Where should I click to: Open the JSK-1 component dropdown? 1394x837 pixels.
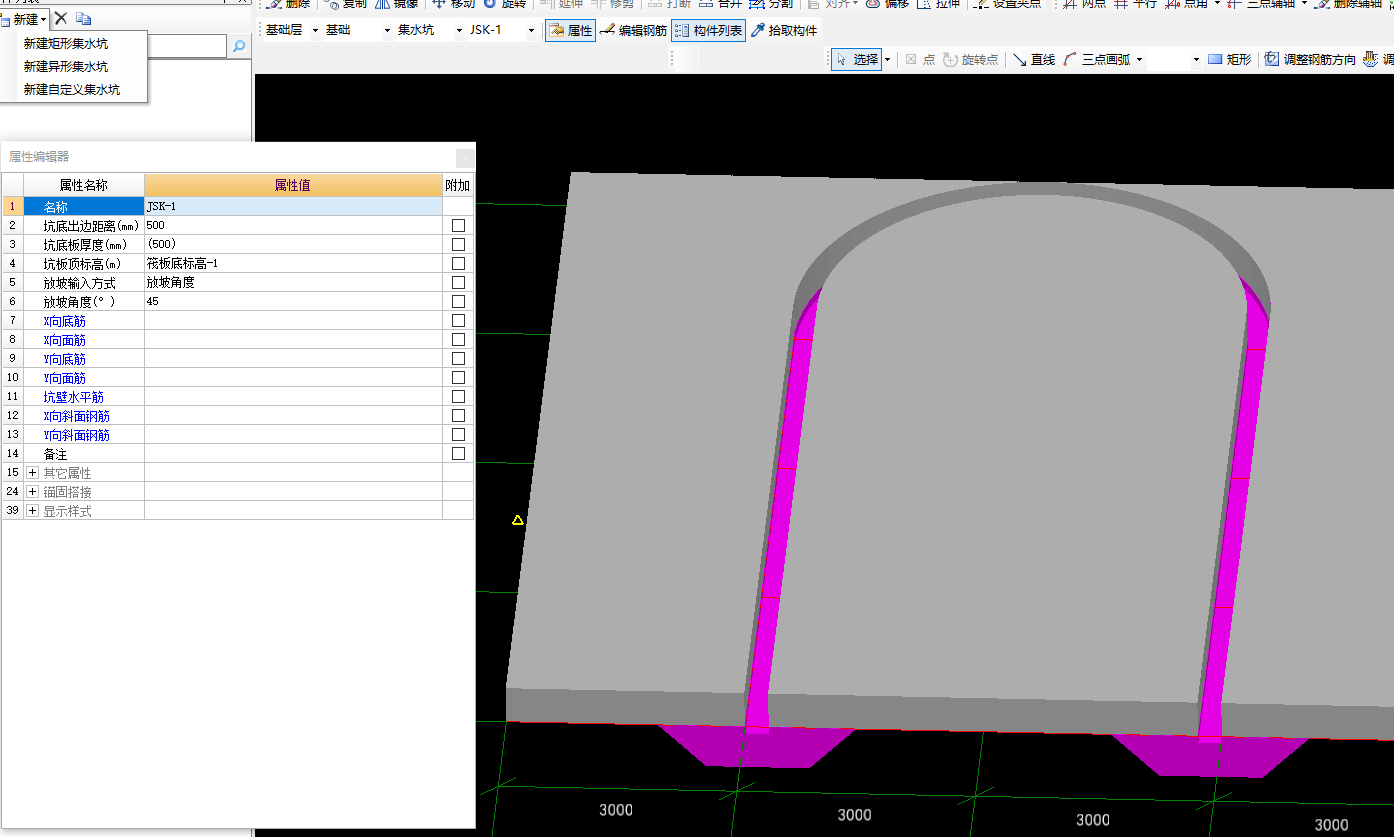530,31
